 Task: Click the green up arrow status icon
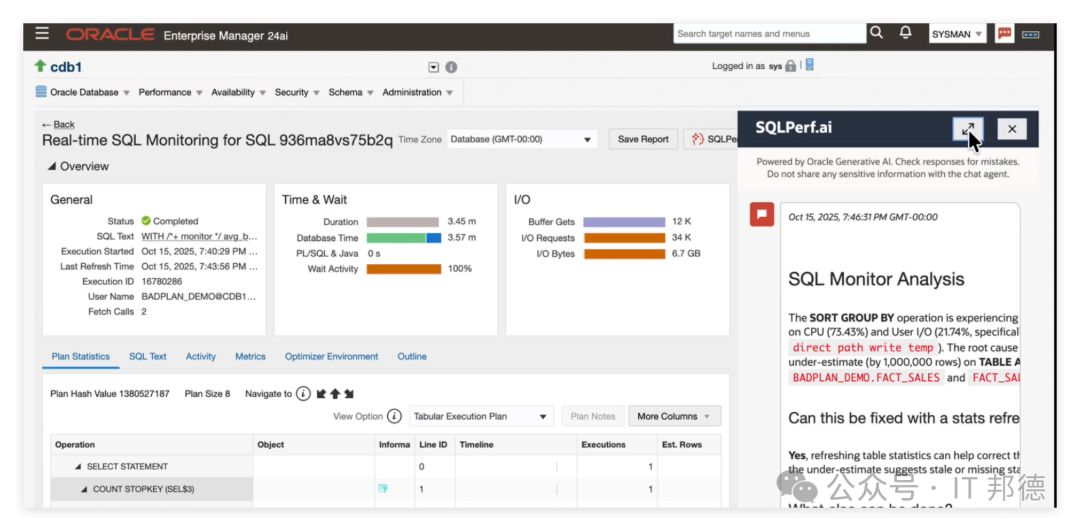pyautogui.click(x=40, y=66)
